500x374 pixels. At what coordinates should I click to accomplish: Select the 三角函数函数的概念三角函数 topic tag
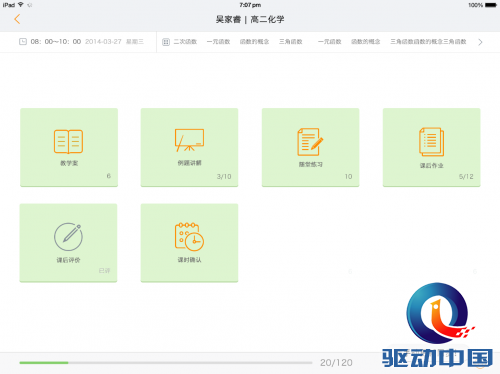click(428, 42)
